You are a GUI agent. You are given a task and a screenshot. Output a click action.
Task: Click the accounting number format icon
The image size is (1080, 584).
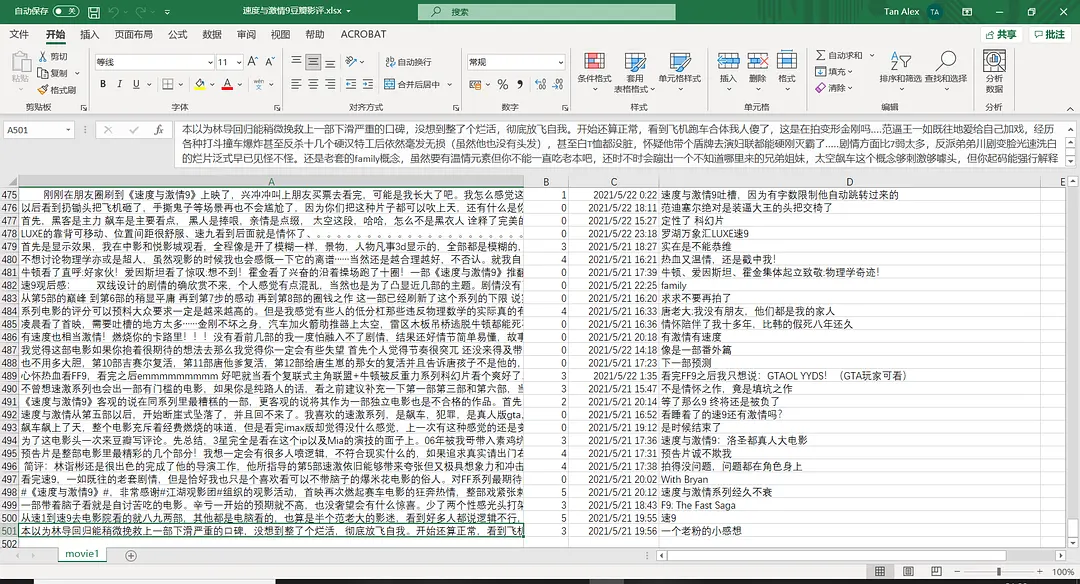(x=475, y=84)
